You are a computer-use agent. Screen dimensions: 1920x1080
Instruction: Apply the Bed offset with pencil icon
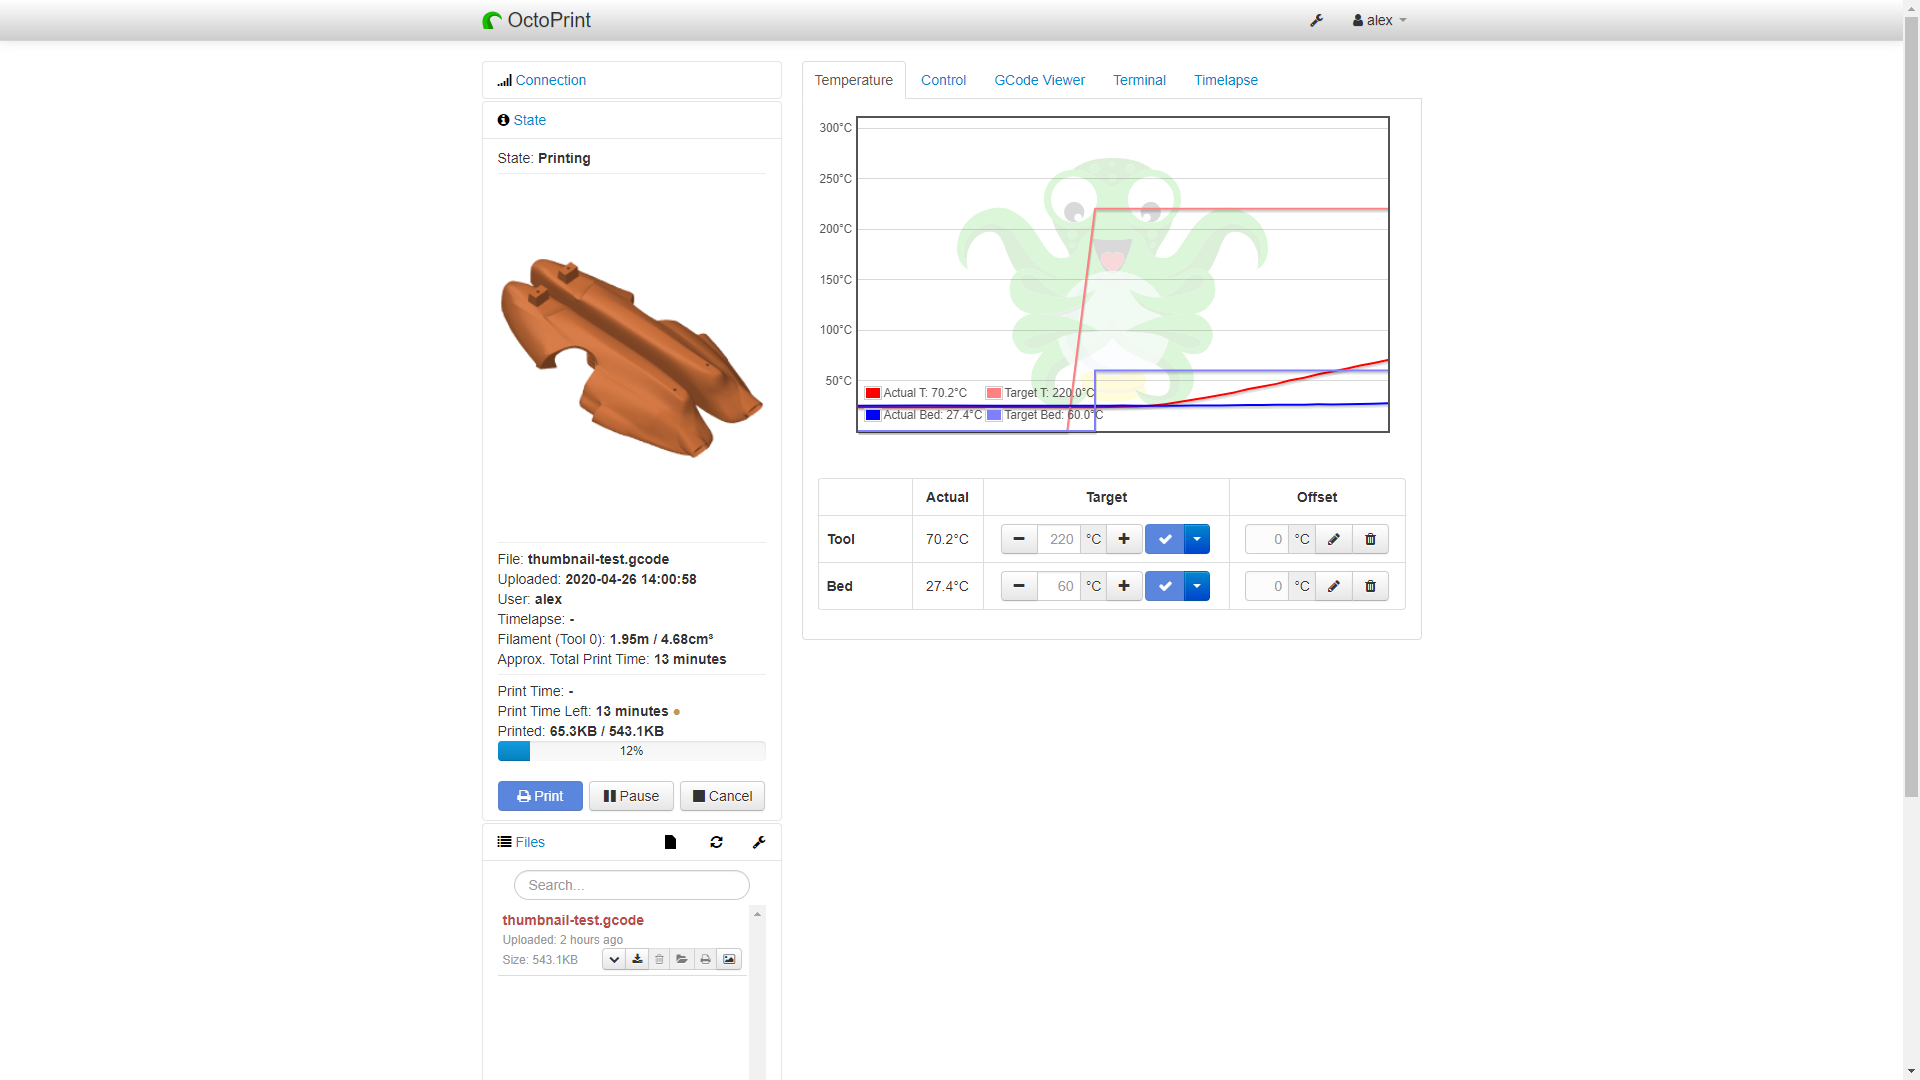pos(1333,586)
